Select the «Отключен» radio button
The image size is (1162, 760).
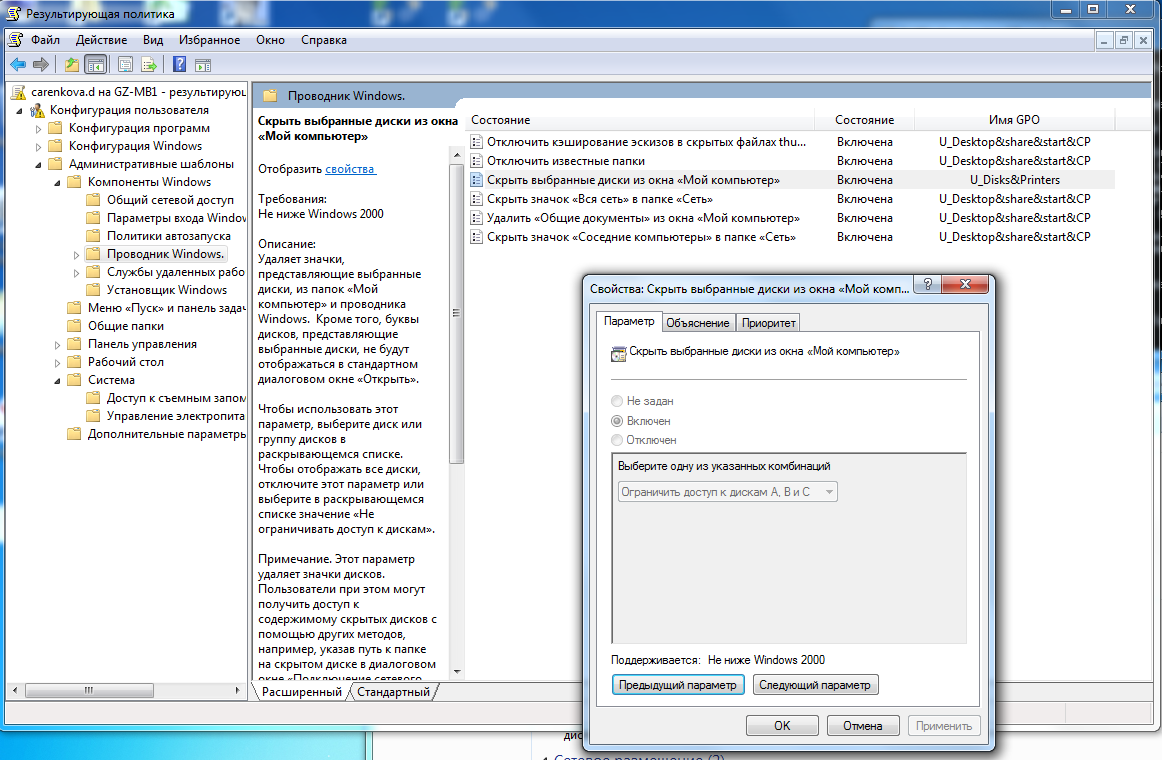point(617,440)
